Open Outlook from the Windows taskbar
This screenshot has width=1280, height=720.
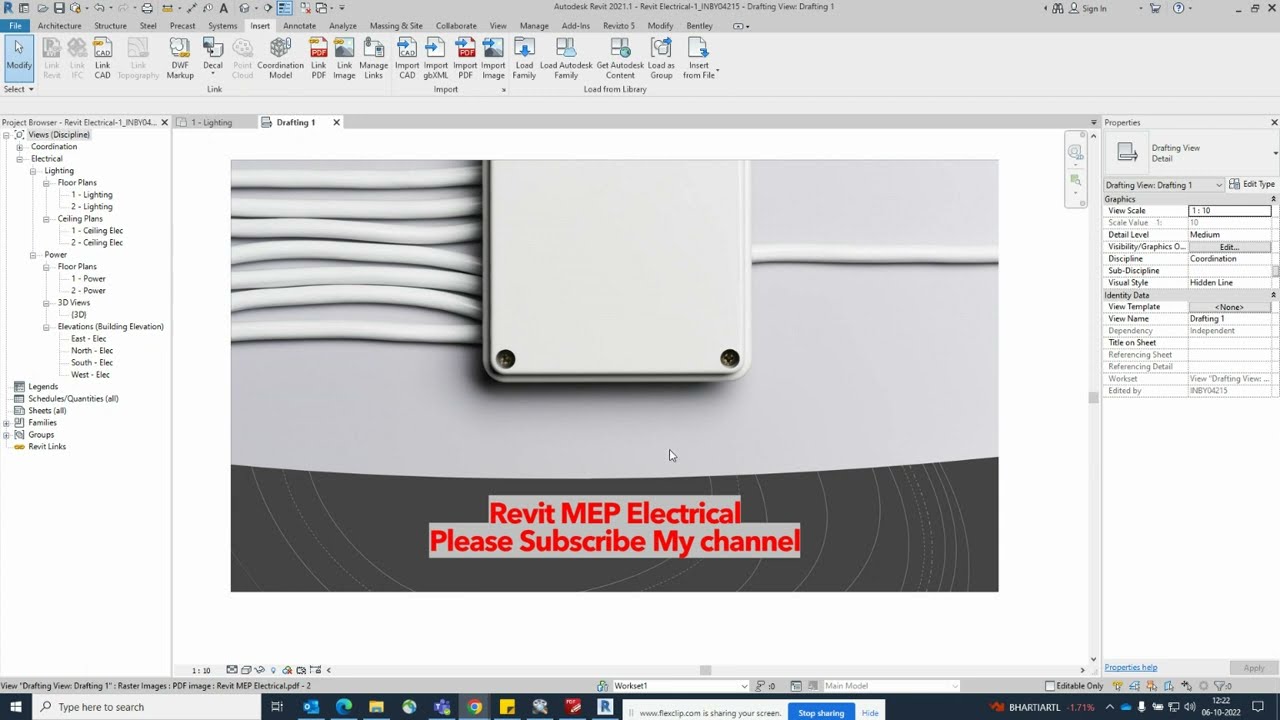(x=310, y=707)
